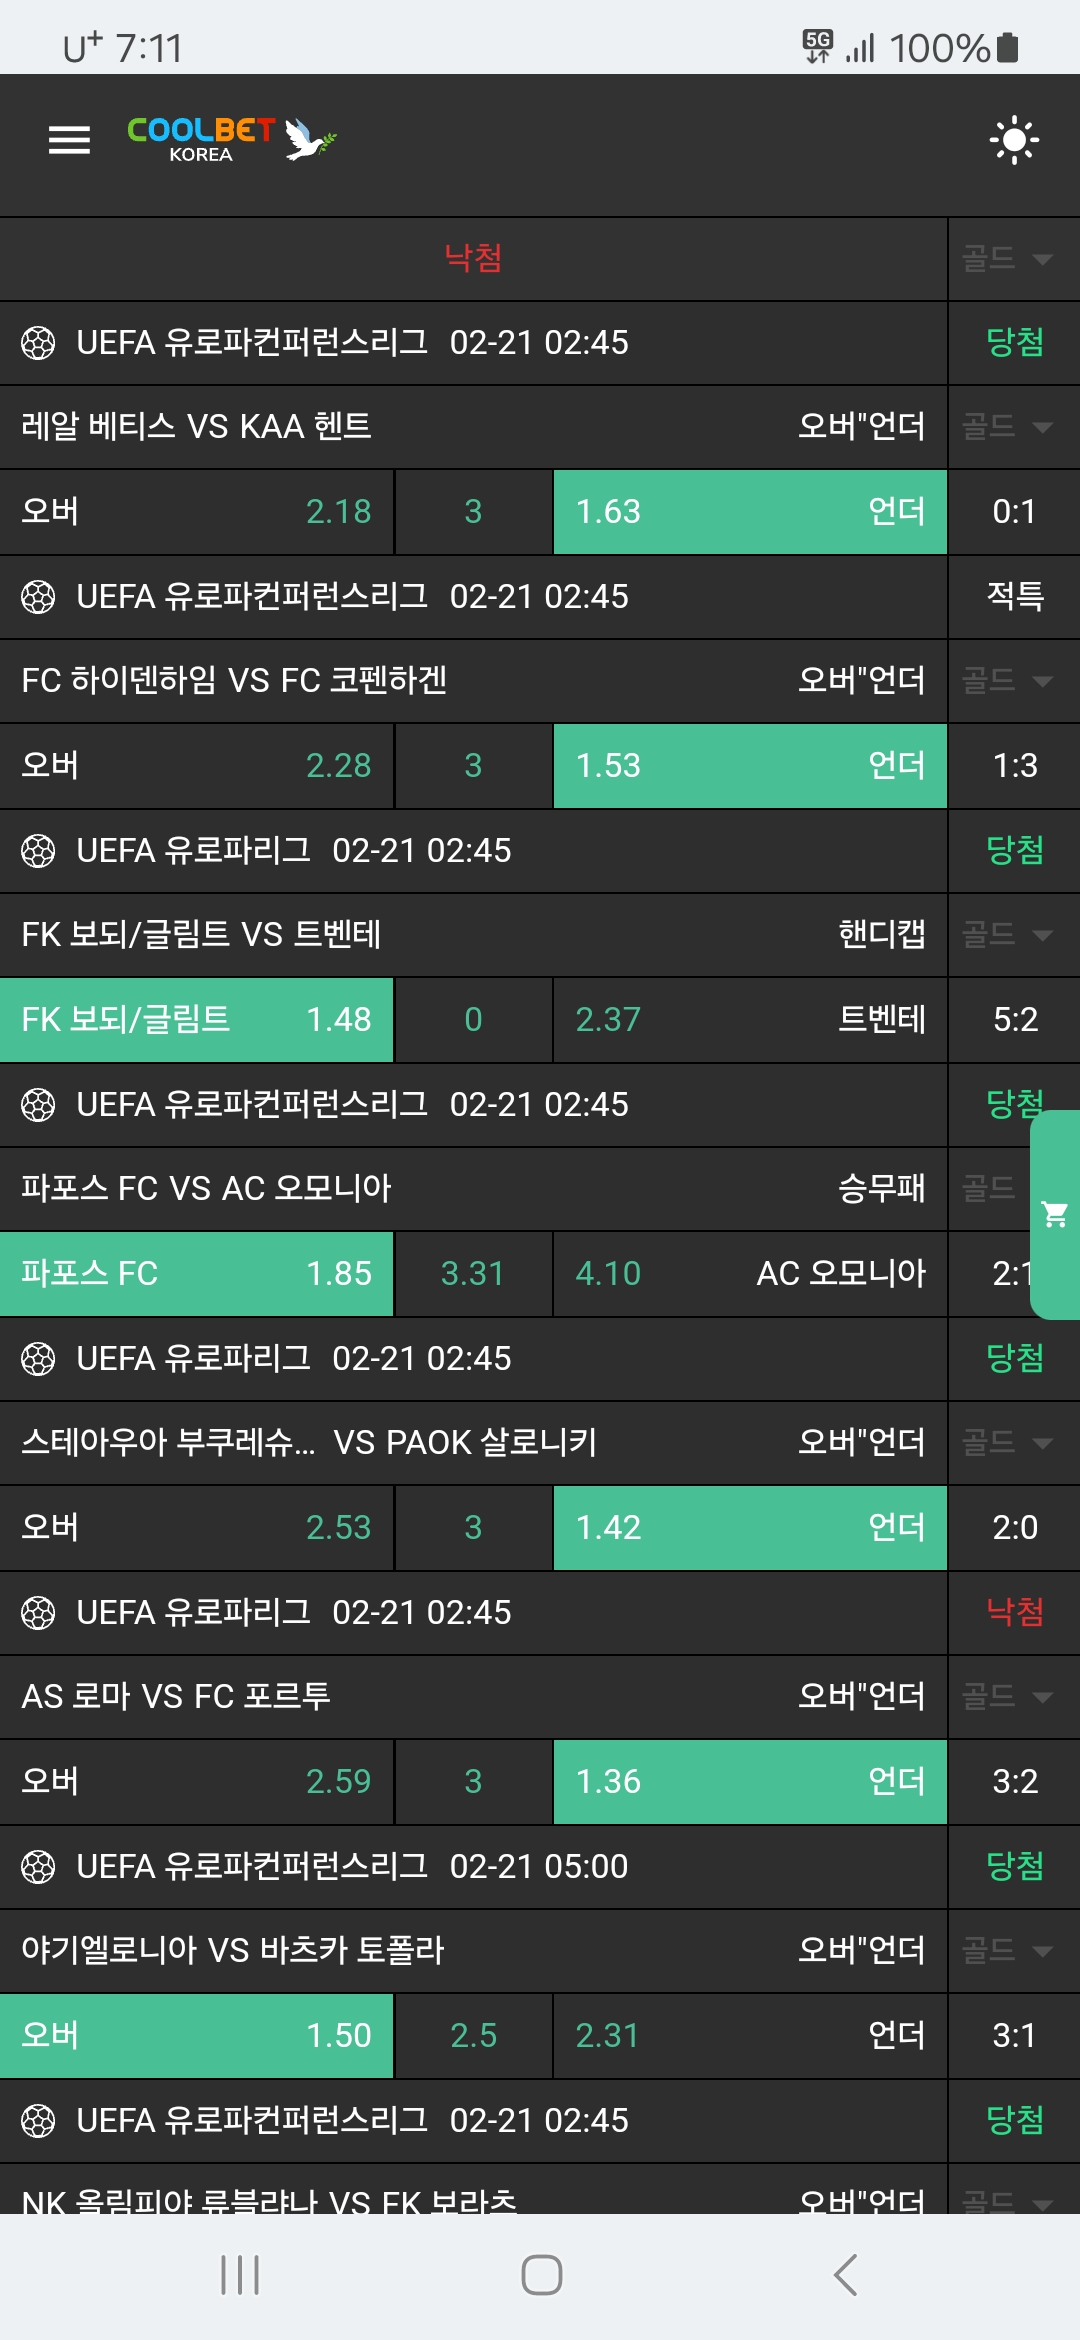This screenshot has height=2340, width=1080.
Task: Tap soccer ball icon beside FK 보되/글림트 match
Action: [x=38, y=851]
